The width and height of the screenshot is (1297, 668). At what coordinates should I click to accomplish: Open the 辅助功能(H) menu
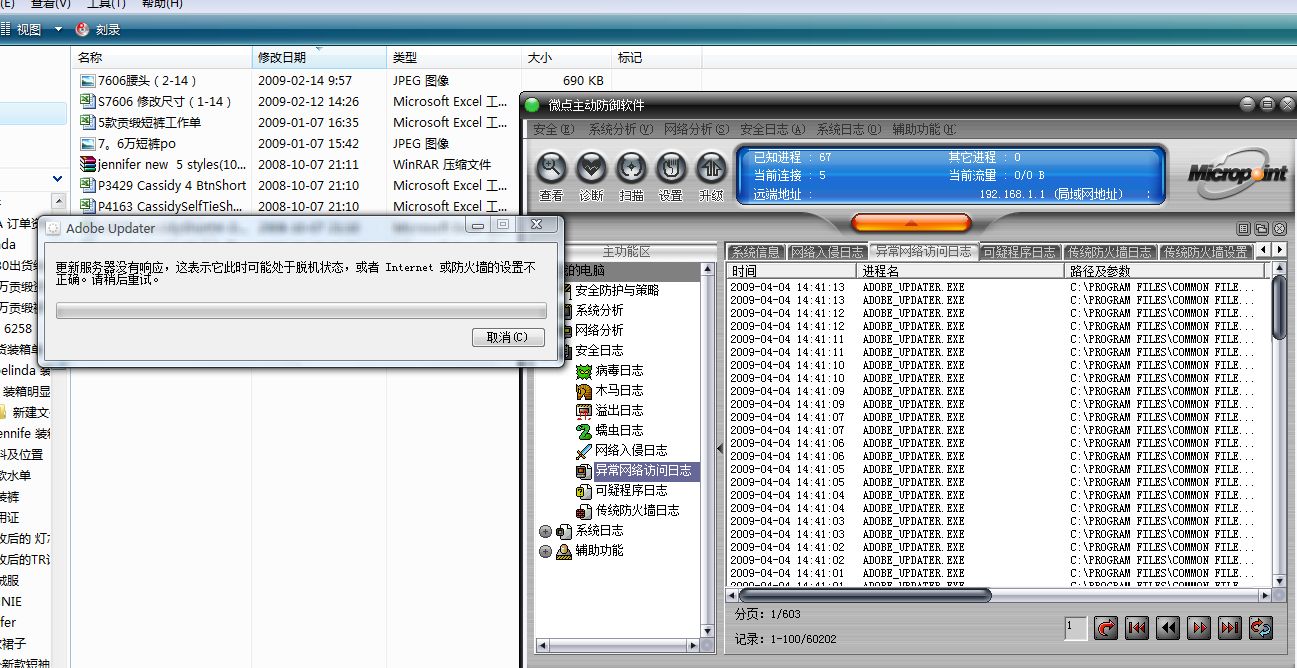[x=924, y=130]
